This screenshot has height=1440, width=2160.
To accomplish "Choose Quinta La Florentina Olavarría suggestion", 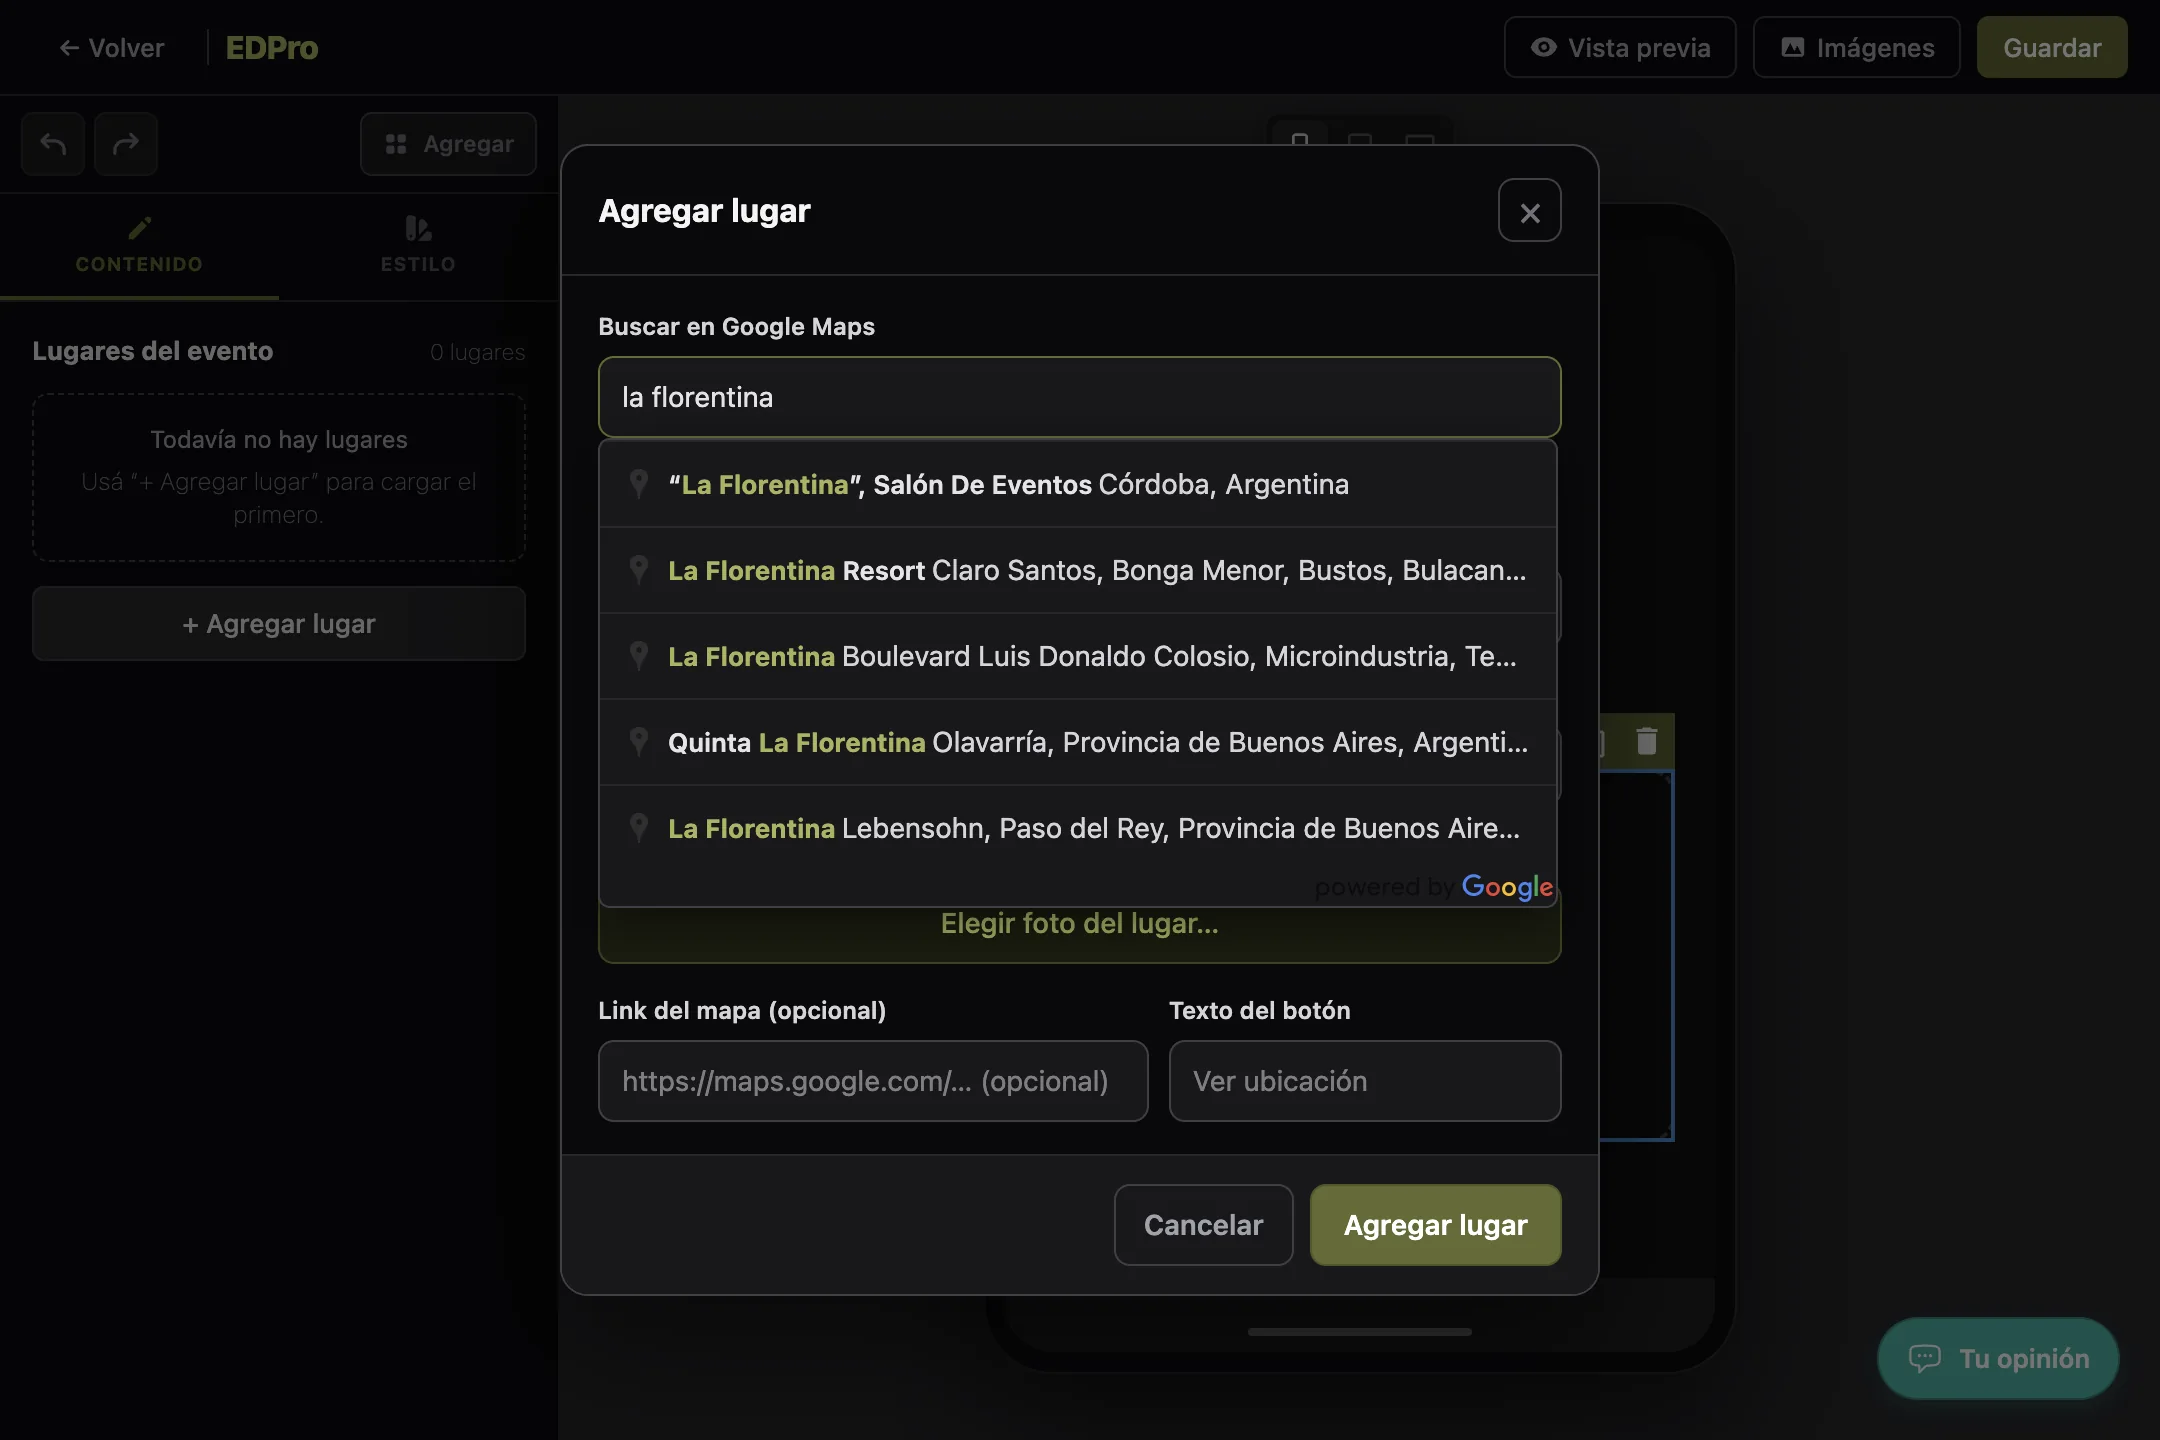I will pyautogui.click(x=1078, y=742).
